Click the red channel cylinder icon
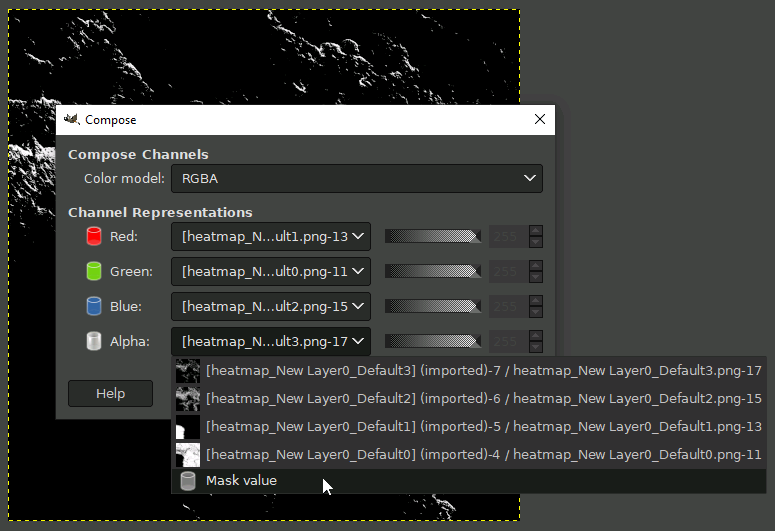775x531 pixels. [x=94, y=236]
